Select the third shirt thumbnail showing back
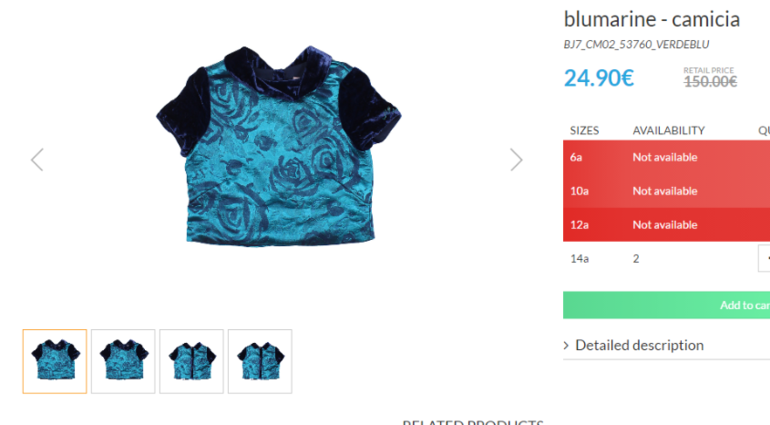 192,361
